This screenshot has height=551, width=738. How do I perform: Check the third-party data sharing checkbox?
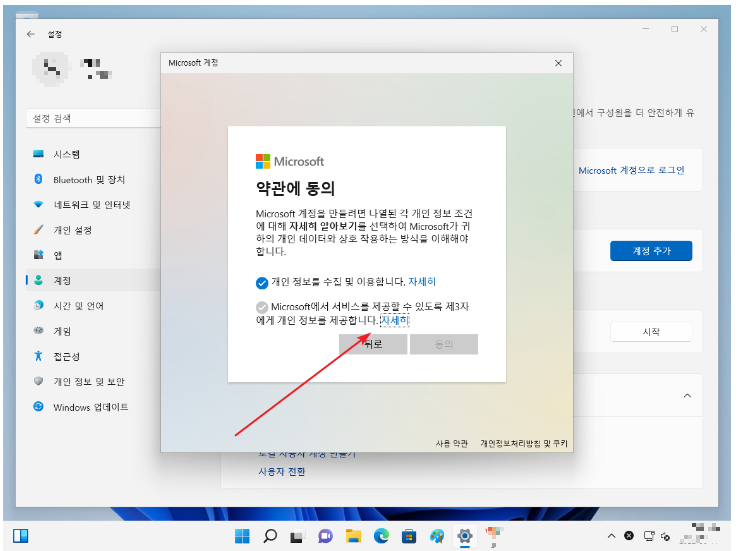[262, 308]
